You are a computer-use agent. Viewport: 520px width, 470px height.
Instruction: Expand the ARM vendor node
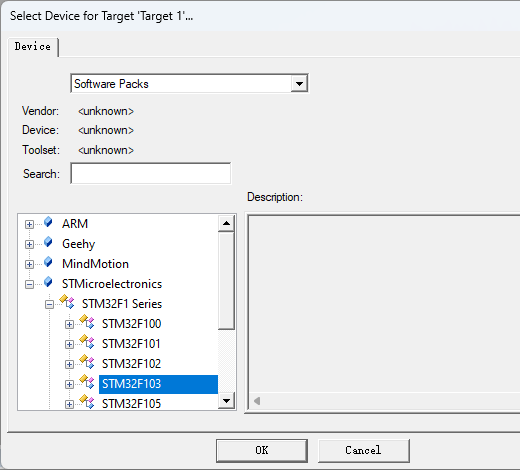click(x=29, y=224)
